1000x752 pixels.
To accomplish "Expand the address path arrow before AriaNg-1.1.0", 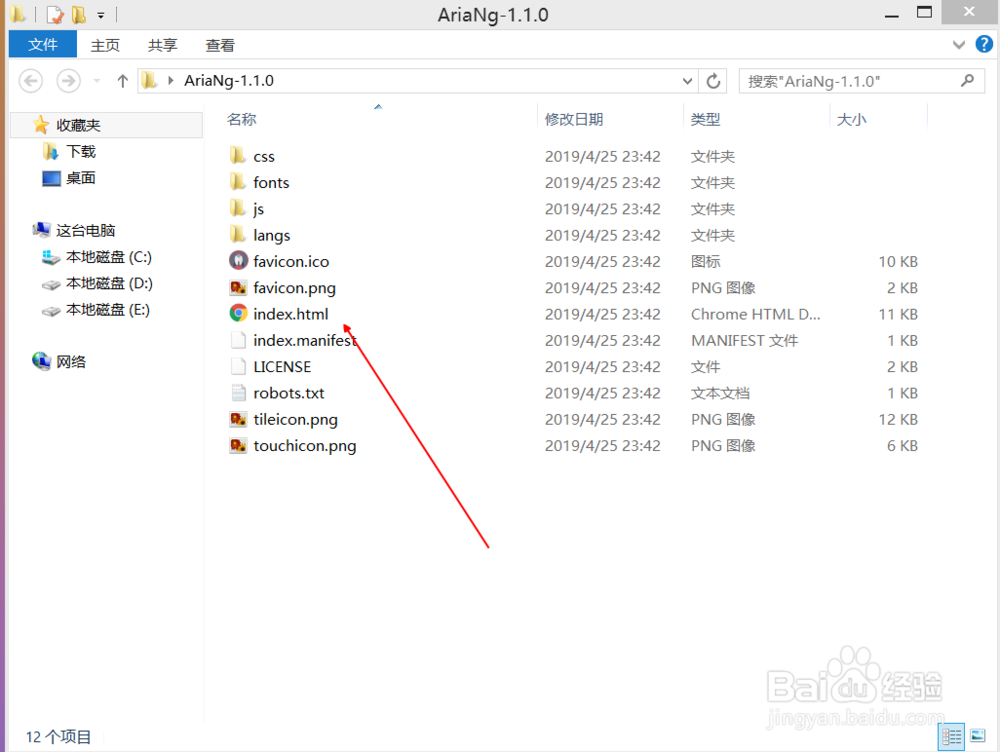I will click(x=170, y=80).
